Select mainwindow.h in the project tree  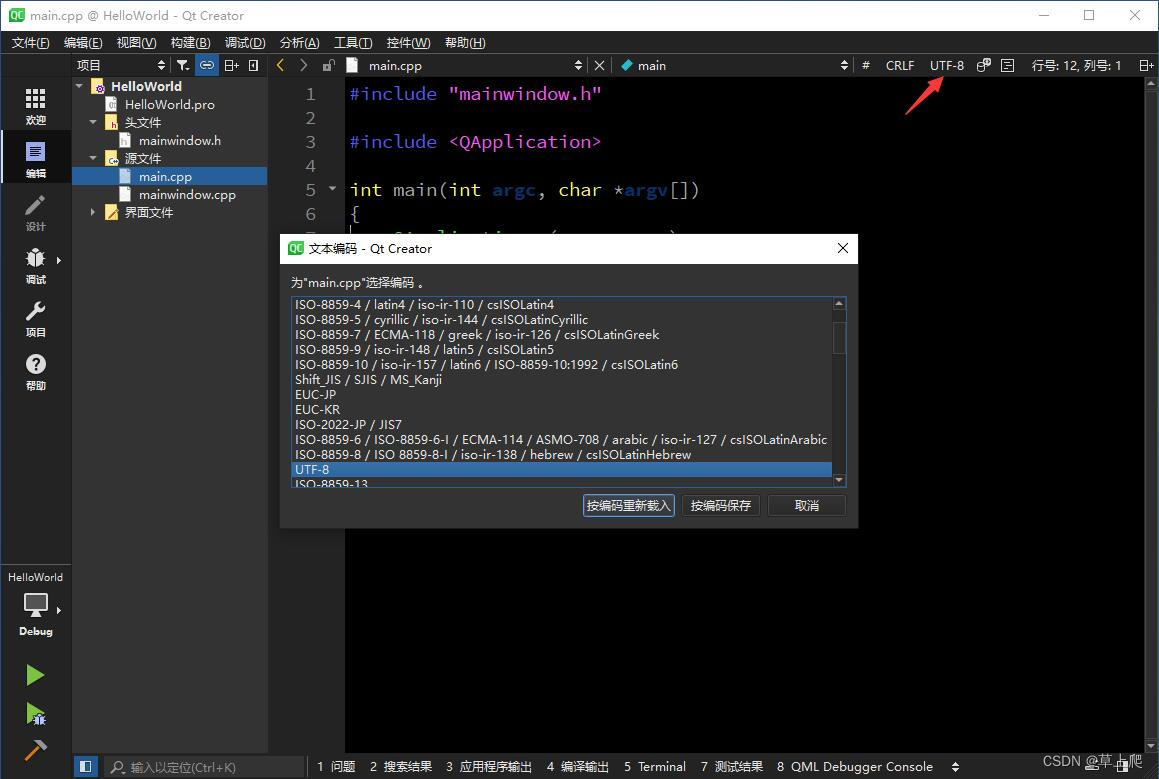click(180, 140)
